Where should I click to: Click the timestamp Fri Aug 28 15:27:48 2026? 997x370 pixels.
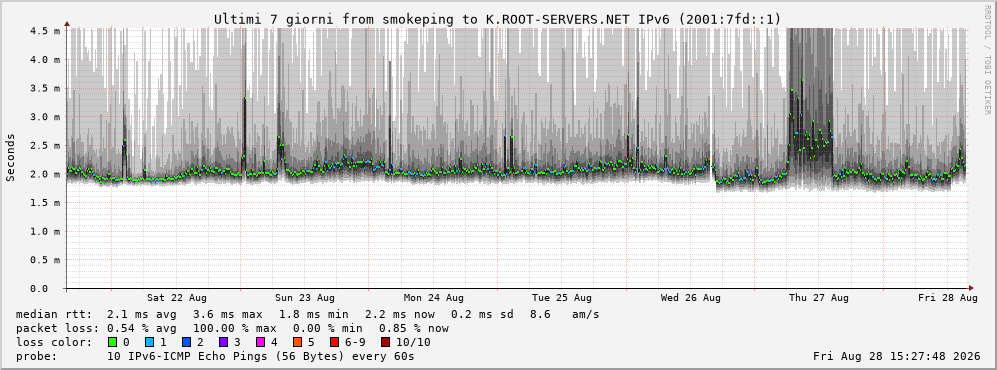point(897,356)
